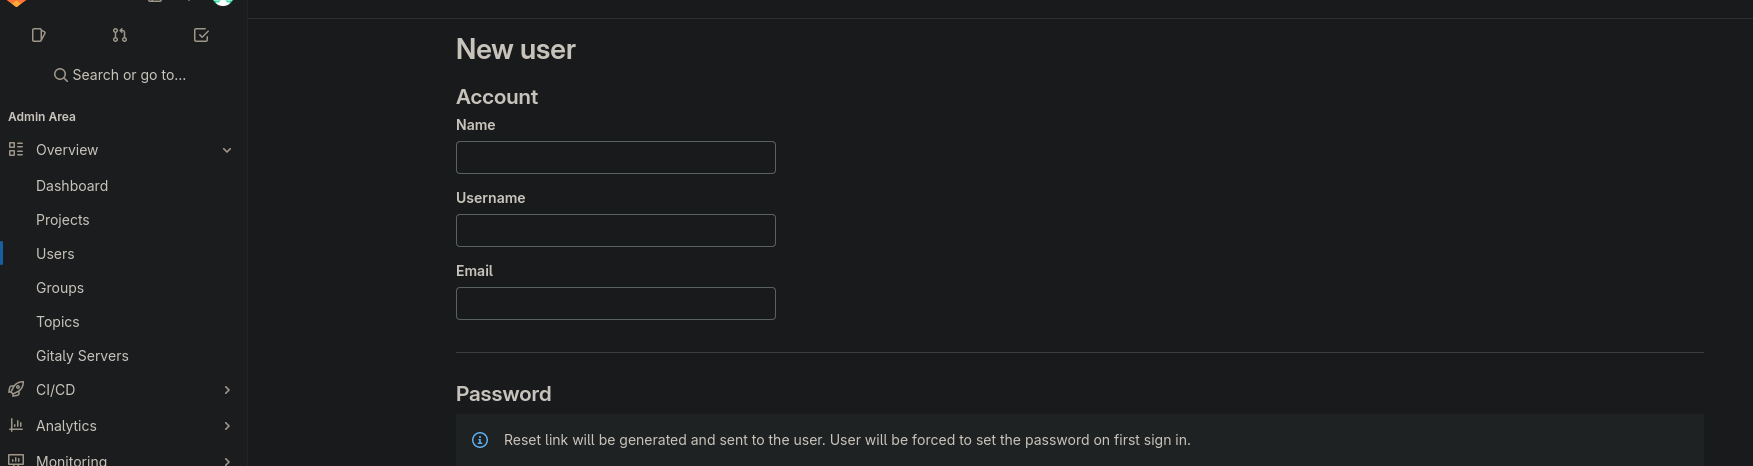Open Groups admin page
The width and height of the screenshot is (1753, 466).
coord(60,288)
